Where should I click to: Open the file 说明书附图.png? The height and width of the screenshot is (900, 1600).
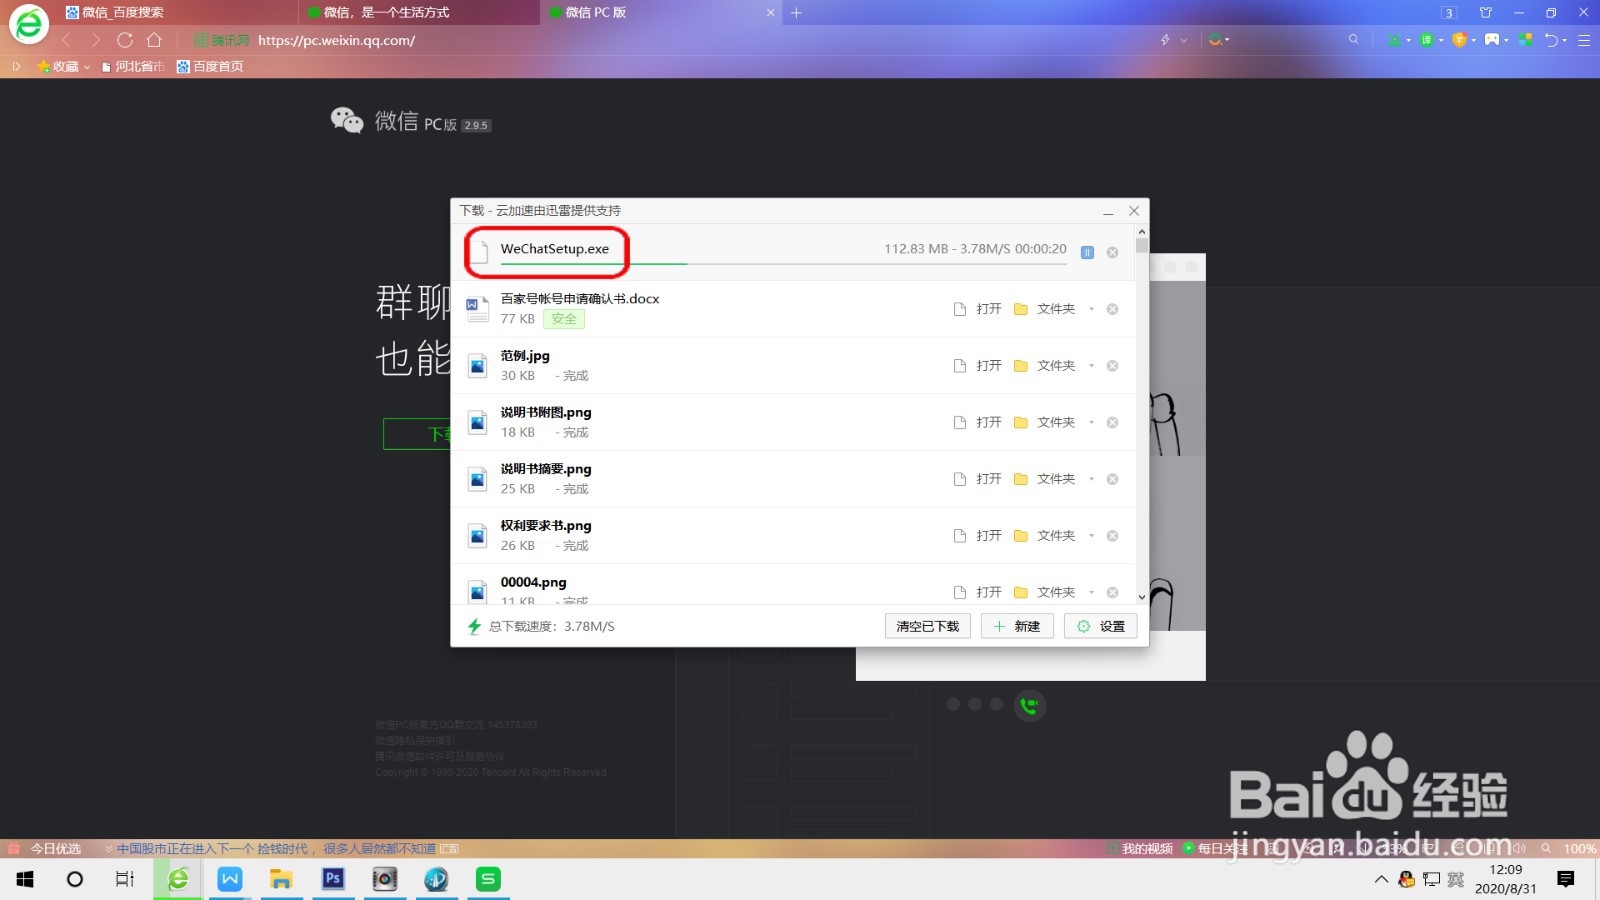tap(978, 422)
